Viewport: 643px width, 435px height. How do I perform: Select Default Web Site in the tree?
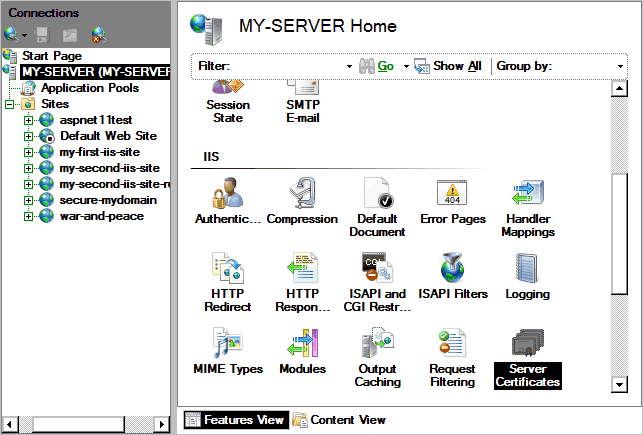(x=108, y=136)
